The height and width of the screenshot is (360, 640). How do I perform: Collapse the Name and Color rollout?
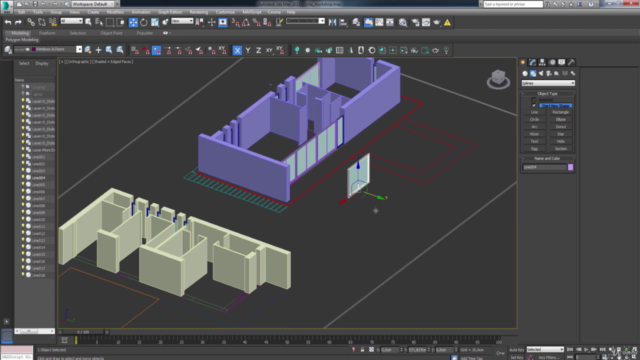coord(547,158)
